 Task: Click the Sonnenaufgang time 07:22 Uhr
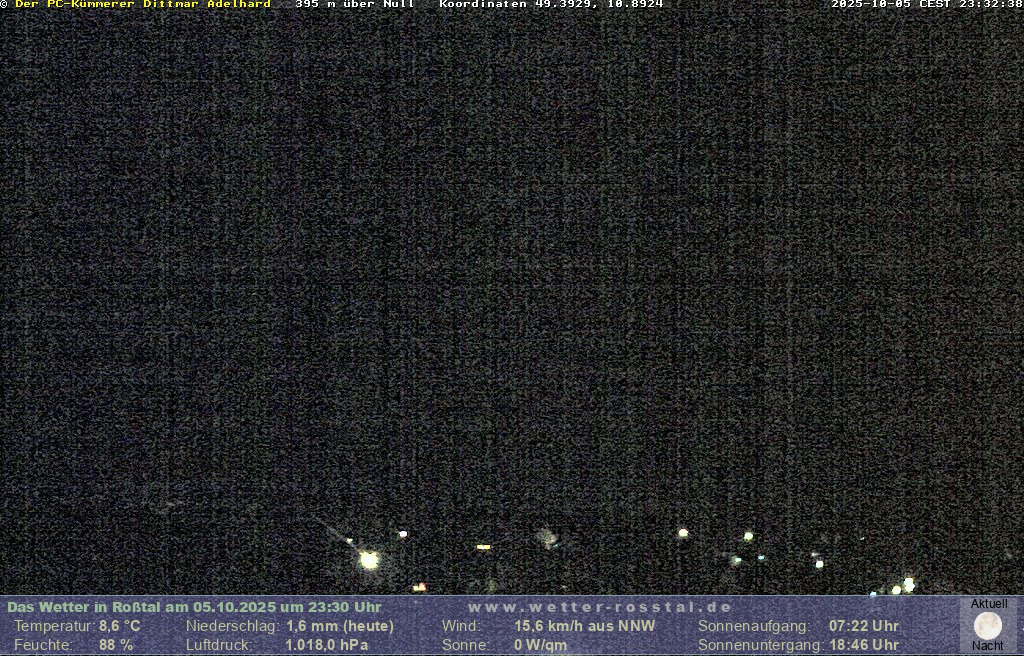(x=864, y=626)
